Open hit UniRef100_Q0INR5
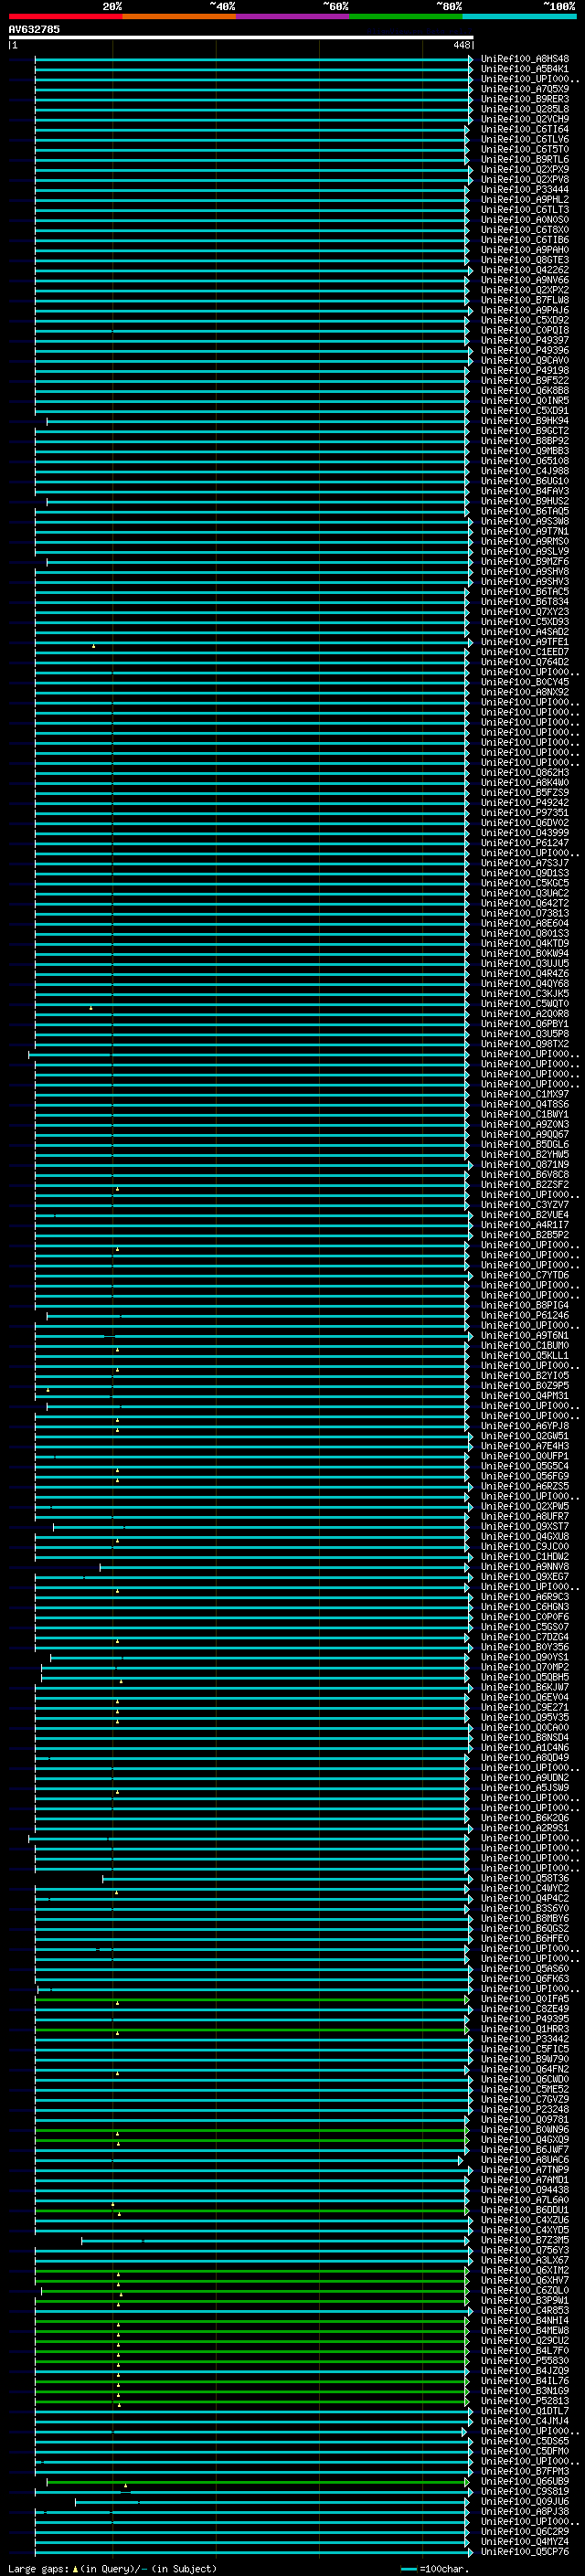 [x=525, y=400]
